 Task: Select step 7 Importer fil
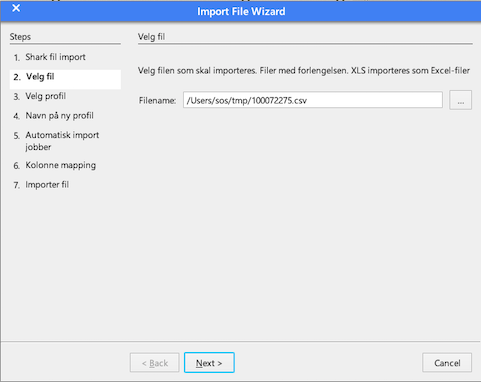pyautogui.click(x=47, y=185)
